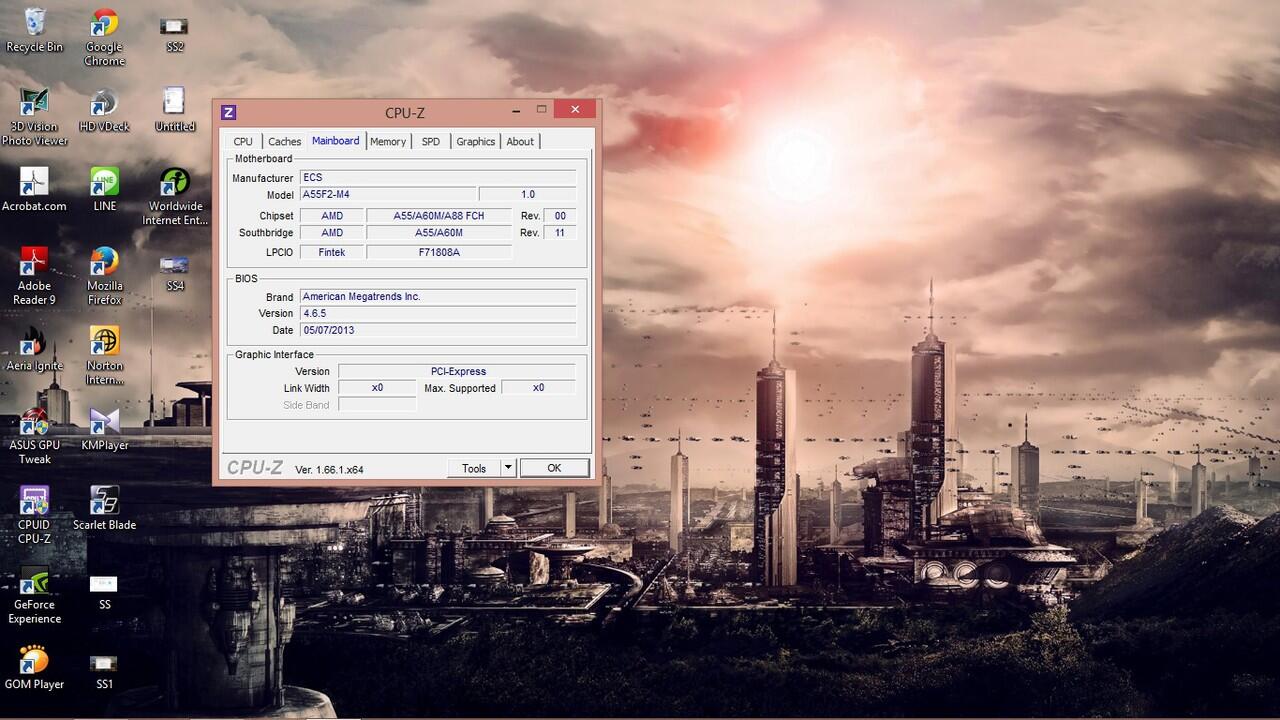Click the Tools button in CPU-Z

pos(474,468)
